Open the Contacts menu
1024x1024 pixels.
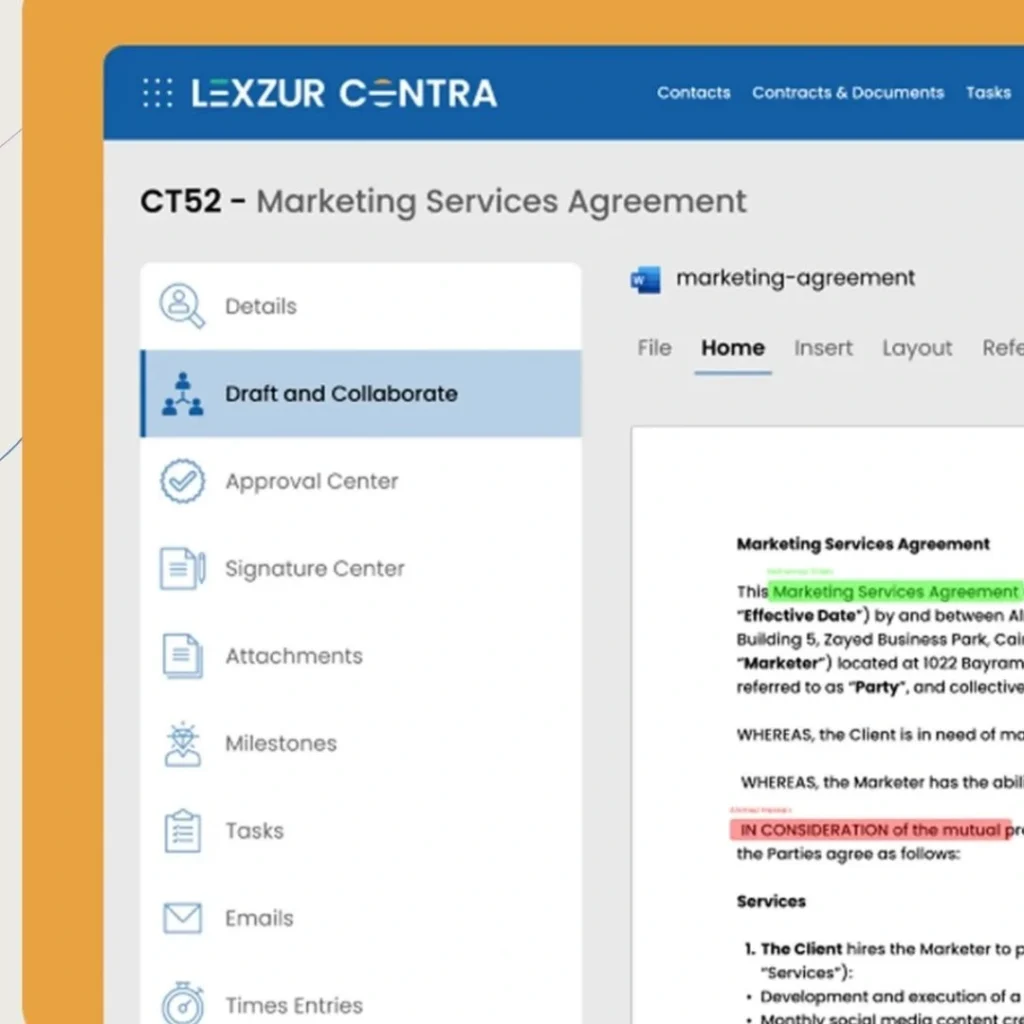[693, 93]
